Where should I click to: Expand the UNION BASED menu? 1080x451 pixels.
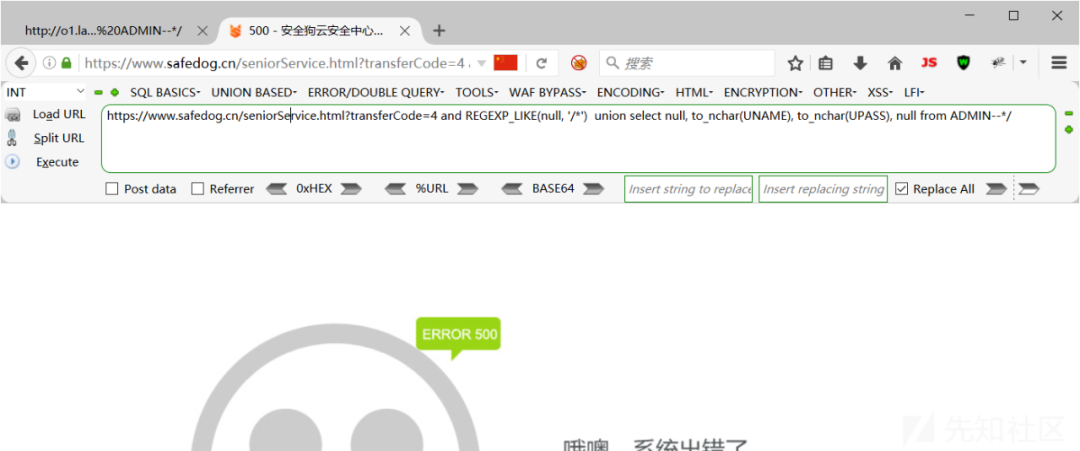pos(253,92)
